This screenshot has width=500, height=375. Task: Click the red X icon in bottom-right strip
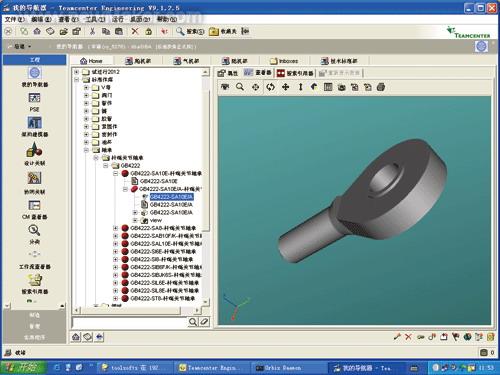tap(408, 337)
